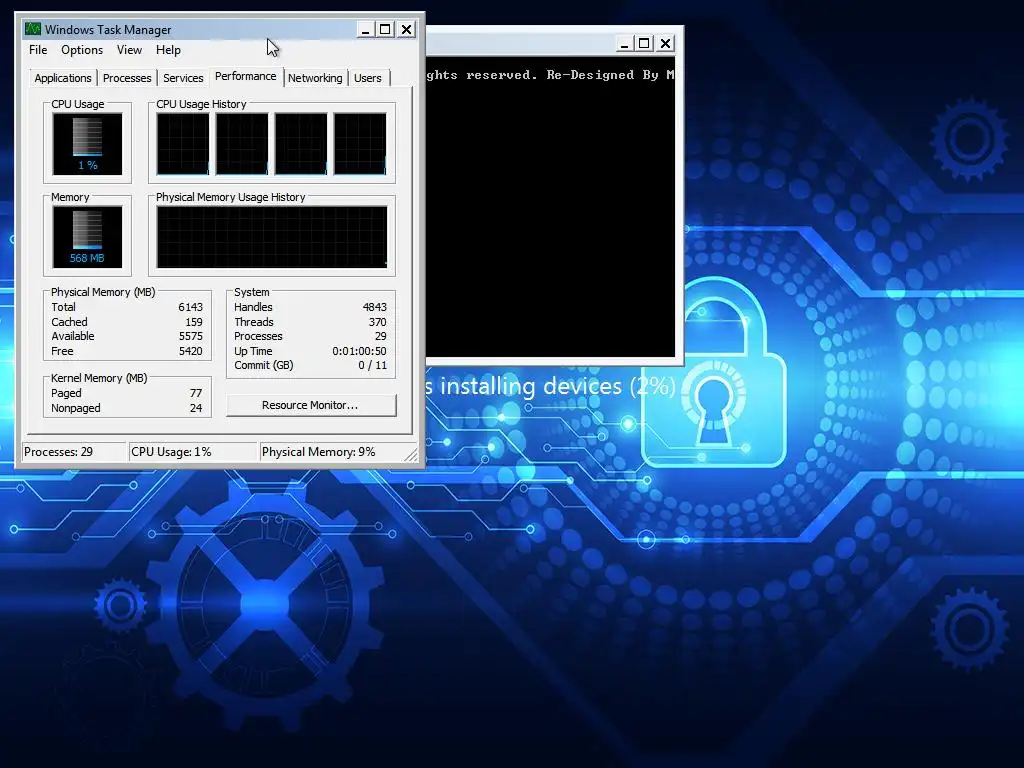The width and height of the screenshot is (1024, 768).
Task: Click the first CPU Usage History graph
Action: click(183, 144)
